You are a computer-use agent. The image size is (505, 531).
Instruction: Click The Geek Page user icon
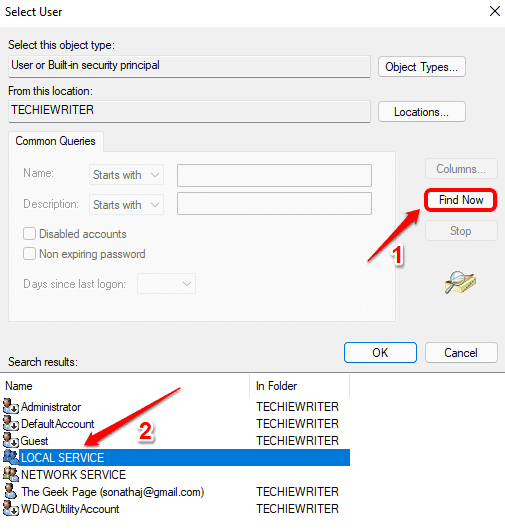pyautogui.click(x=11, y=491)
